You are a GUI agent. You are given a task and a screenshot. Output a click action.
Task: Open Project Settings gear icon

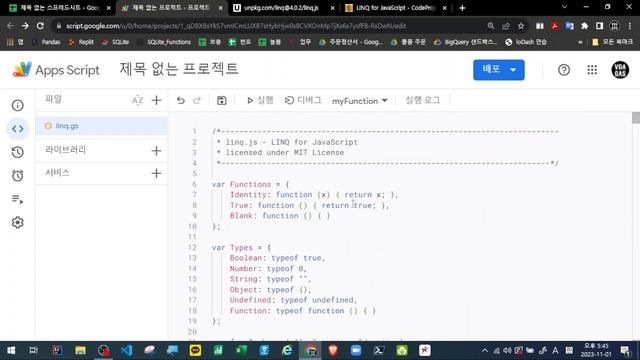18,222
